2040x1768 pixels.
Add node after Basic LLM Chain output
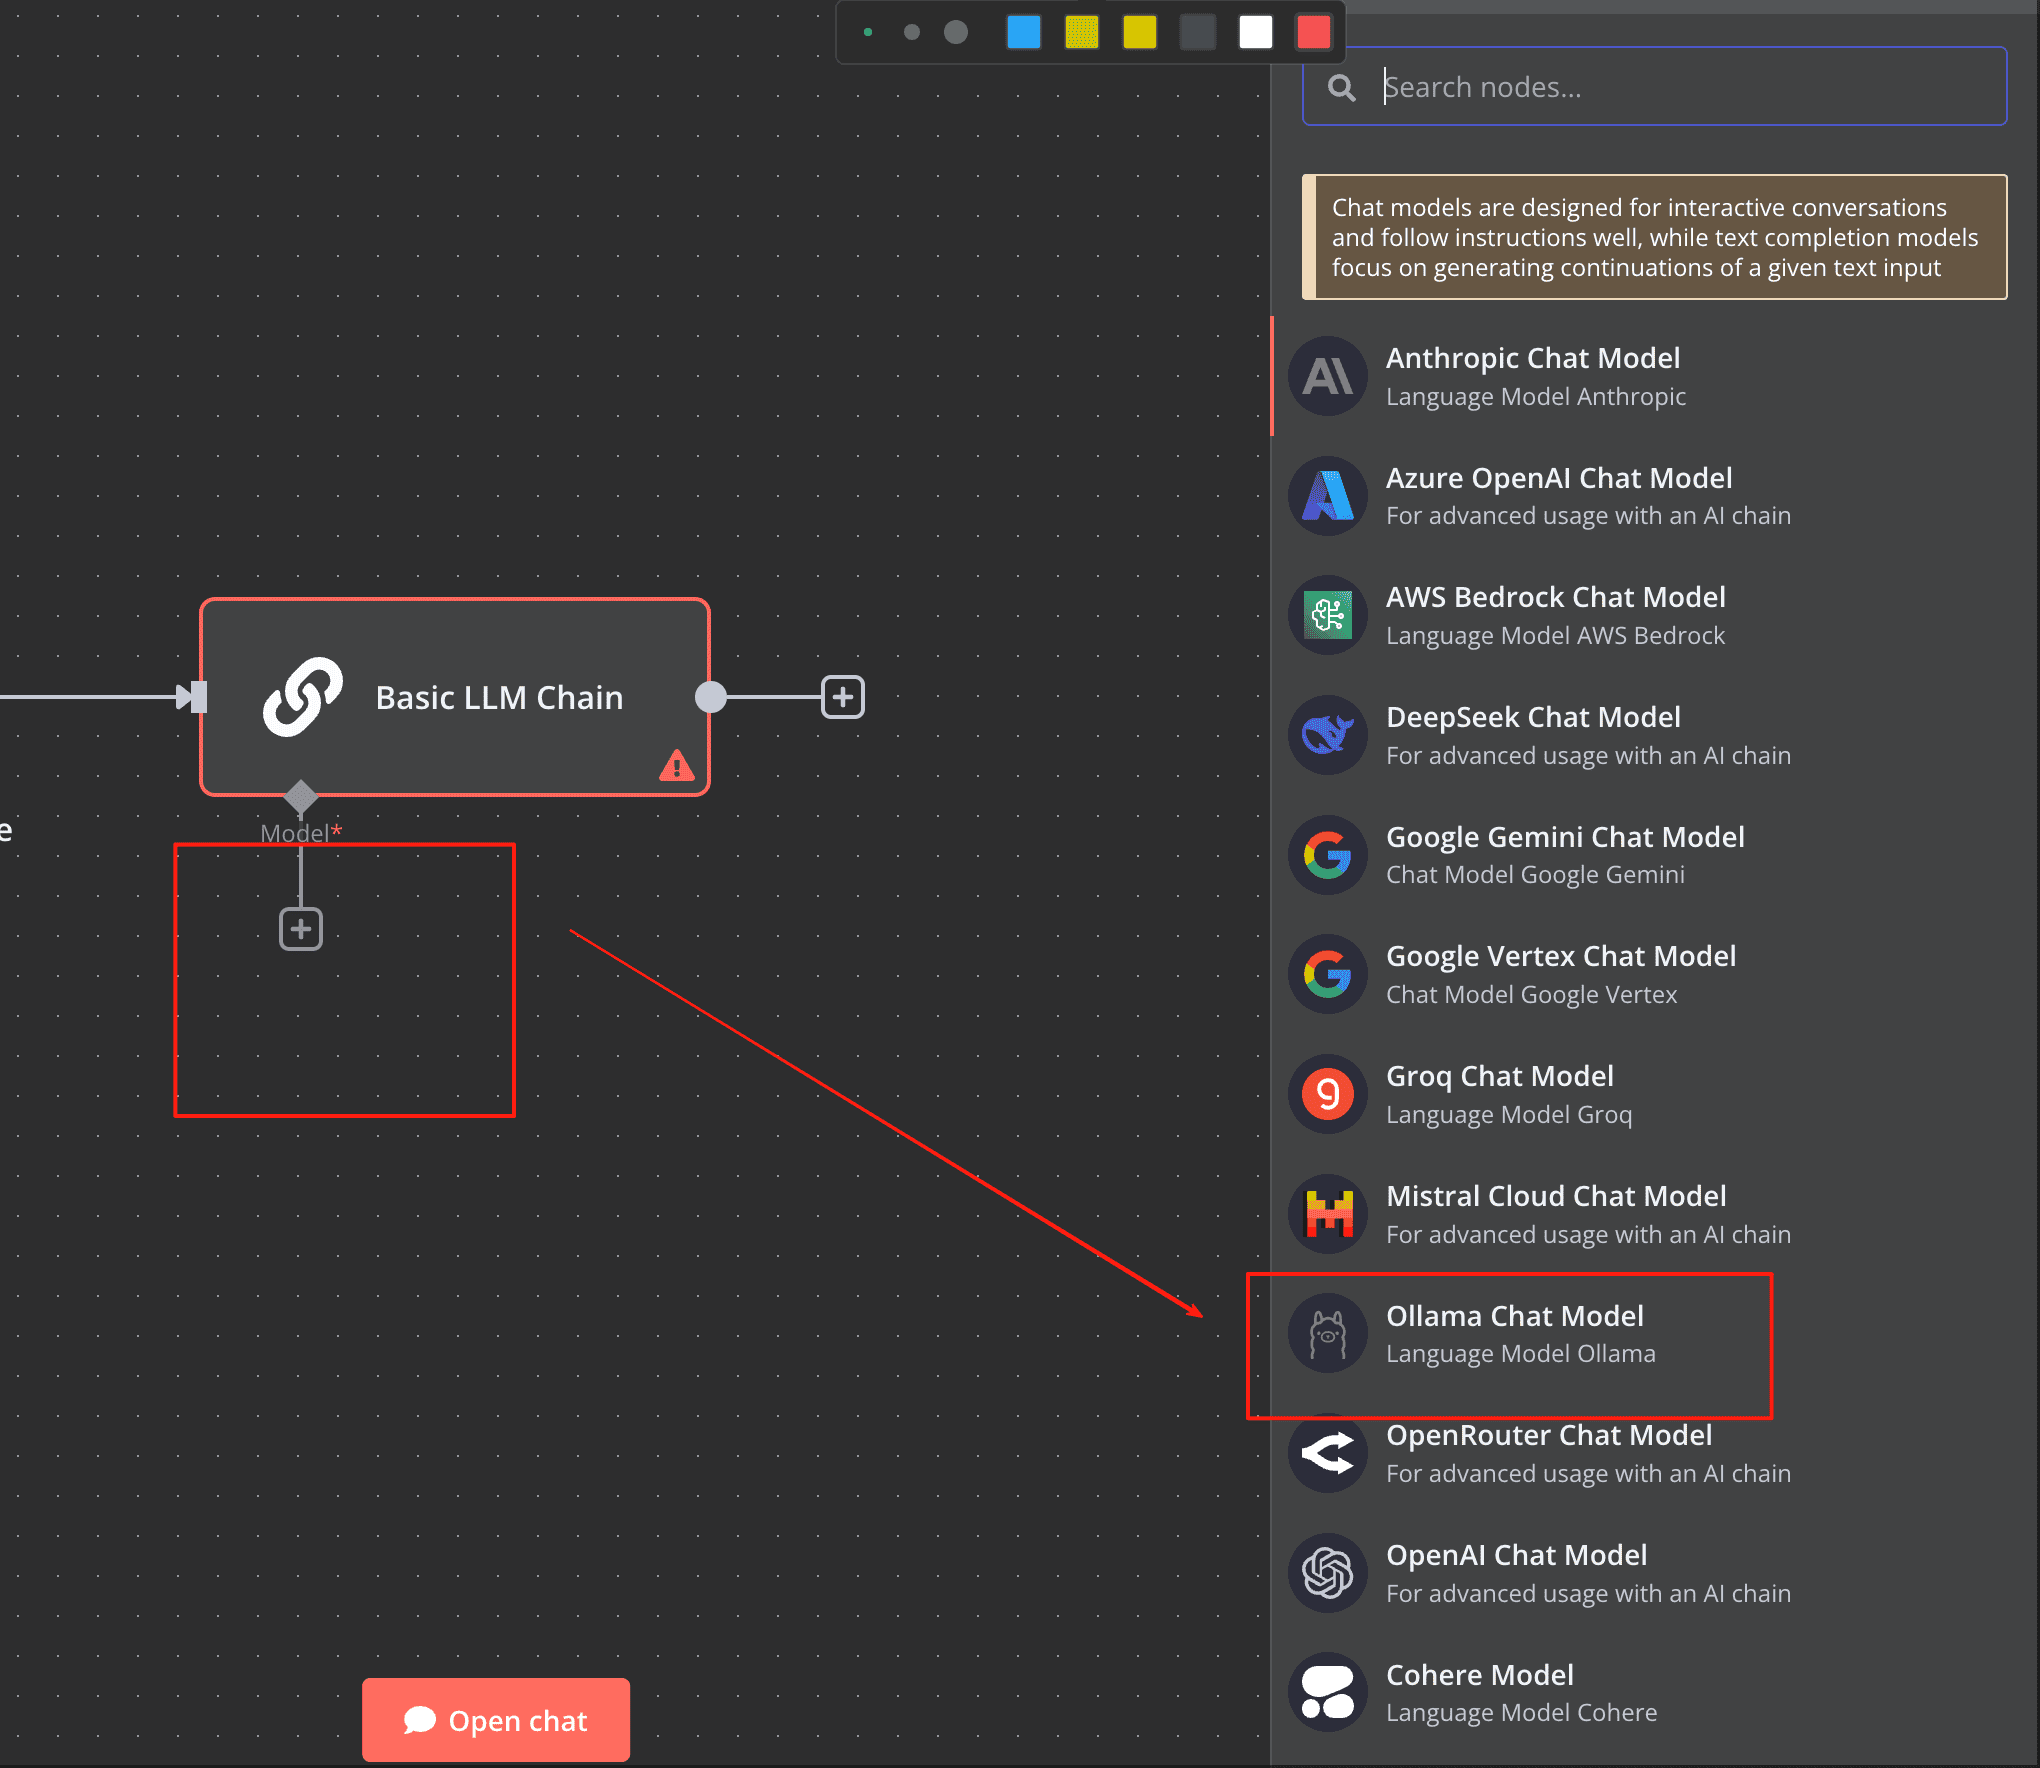[x=842, y=697]
